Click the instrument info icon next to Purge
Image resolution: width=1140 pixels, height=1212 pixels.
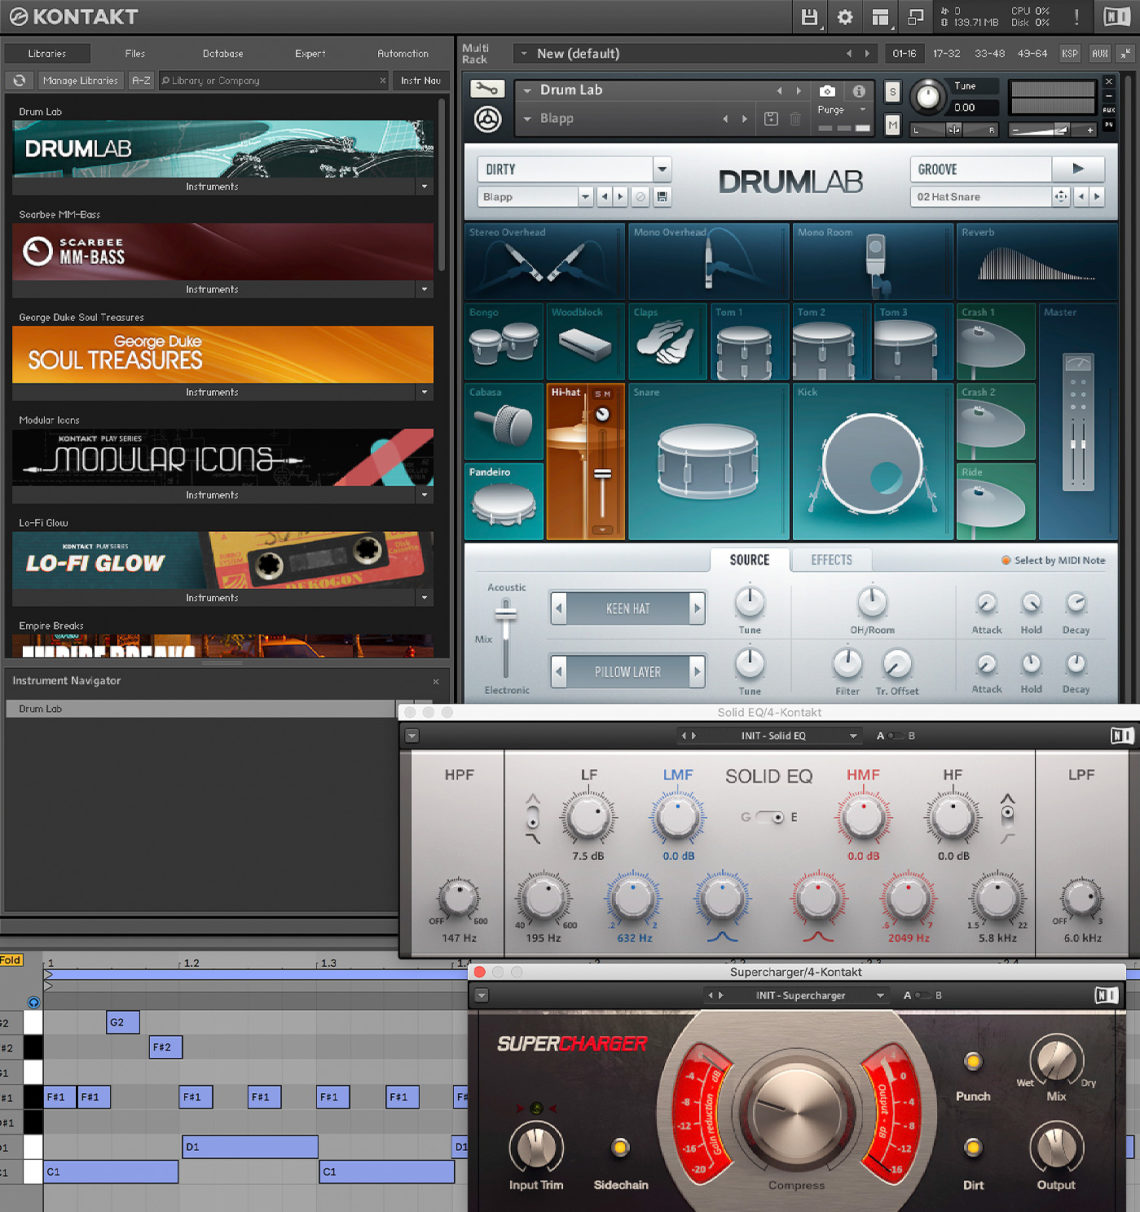(858, 90)
